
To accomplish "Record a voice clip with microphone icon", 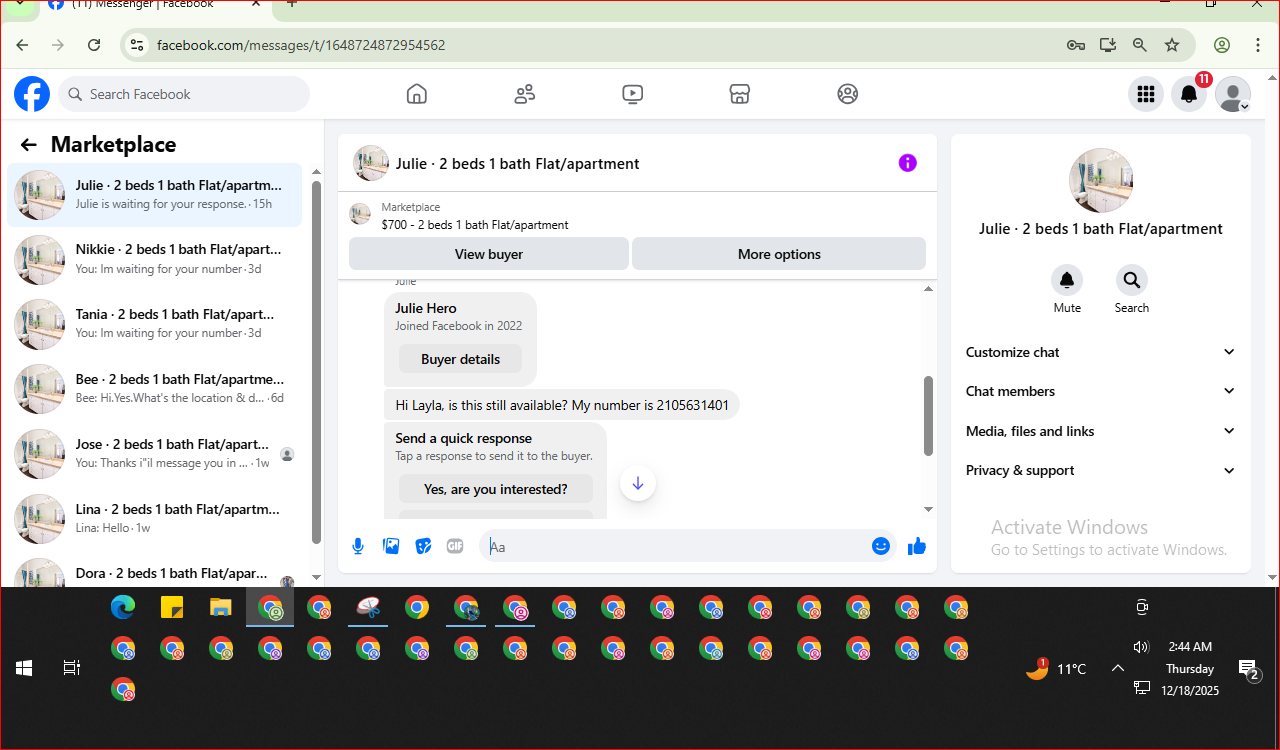I will click(x=358, y=546).
